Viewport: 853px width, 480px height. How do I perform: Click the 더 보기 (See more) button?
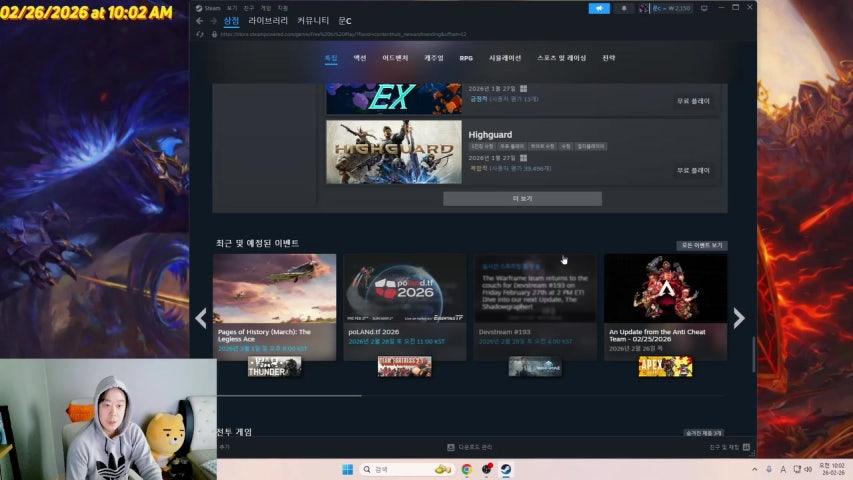[x=522, y=199]
